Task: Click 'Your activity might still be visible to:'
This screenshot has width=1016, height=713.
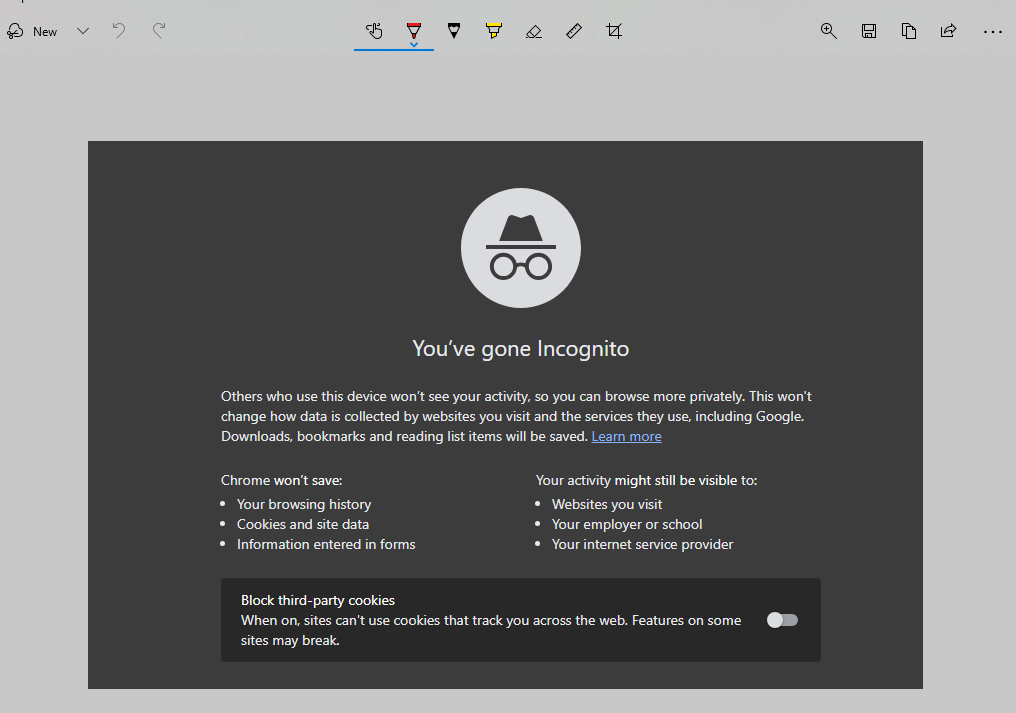Action: tap(647, 480)
